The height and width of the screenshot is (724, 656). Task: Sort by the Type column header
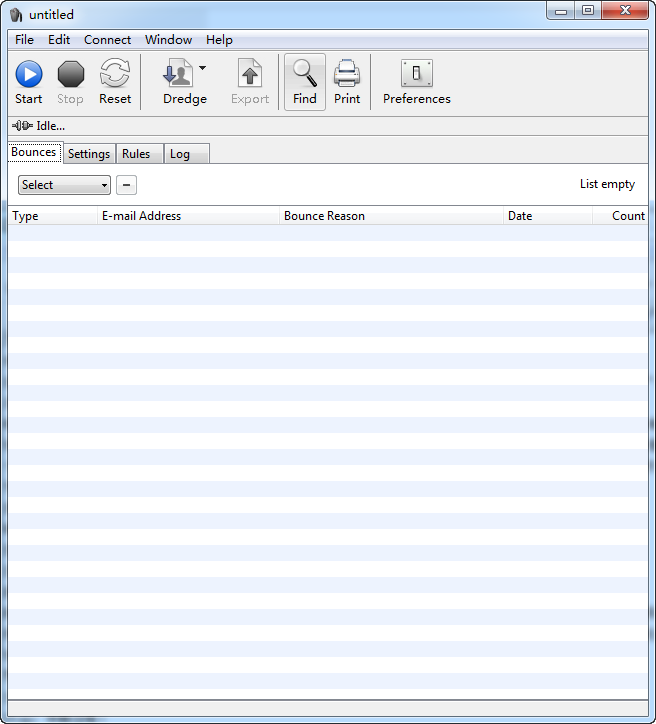(x=52, y=216)
